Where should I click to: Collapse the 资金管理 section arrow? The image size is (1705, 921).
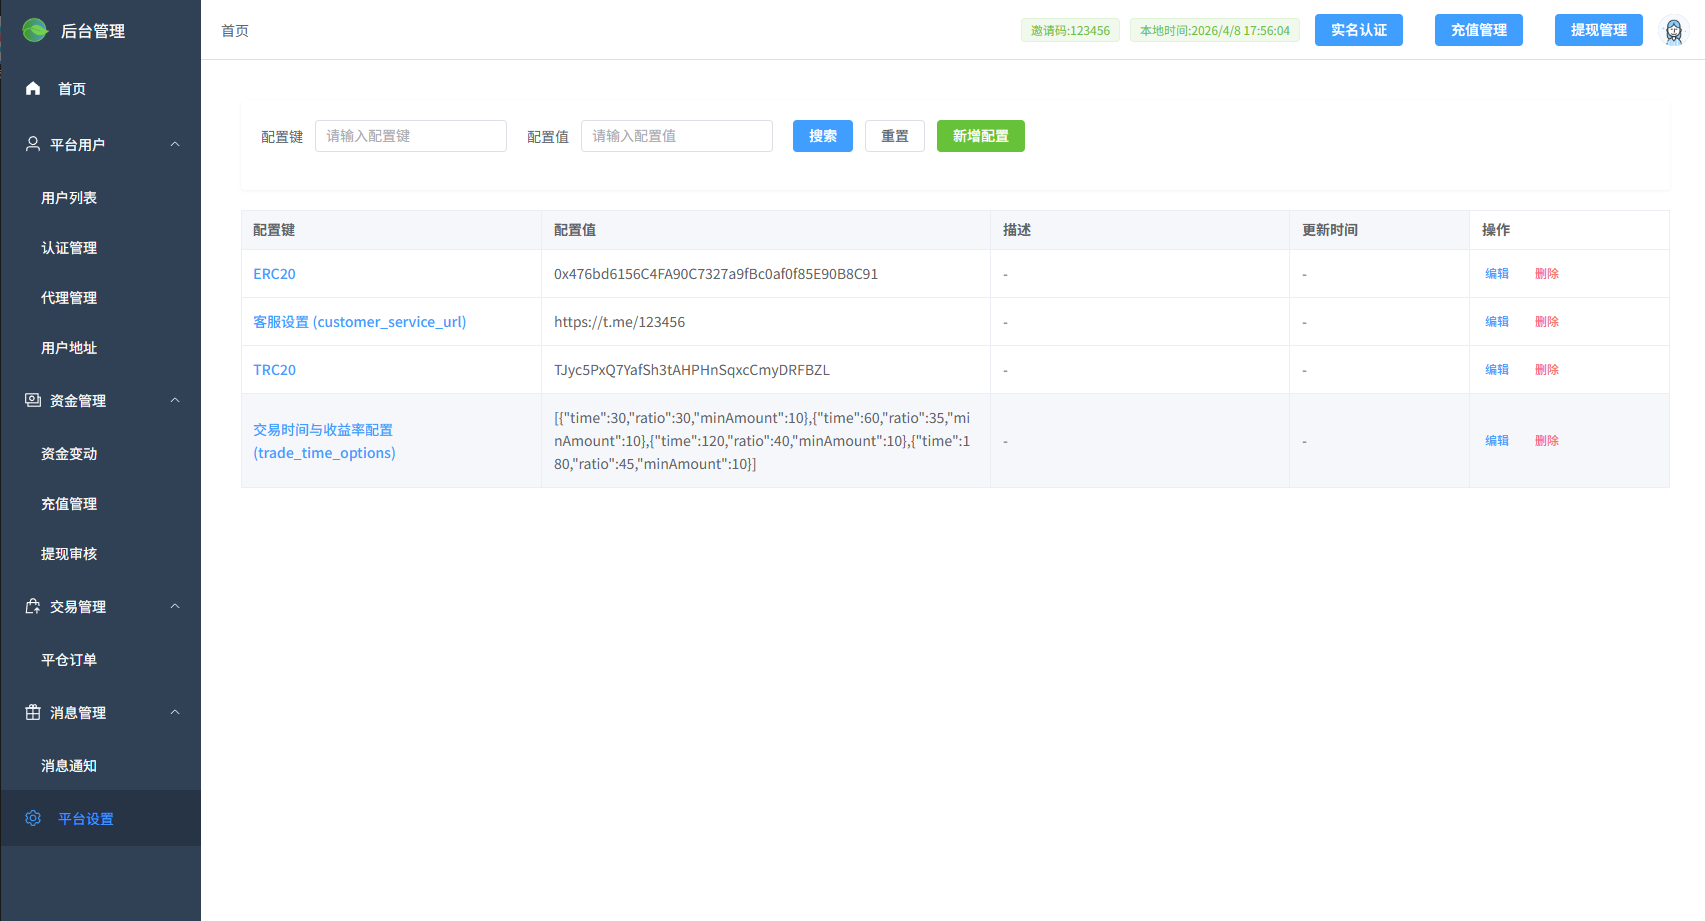click(175, 400)
